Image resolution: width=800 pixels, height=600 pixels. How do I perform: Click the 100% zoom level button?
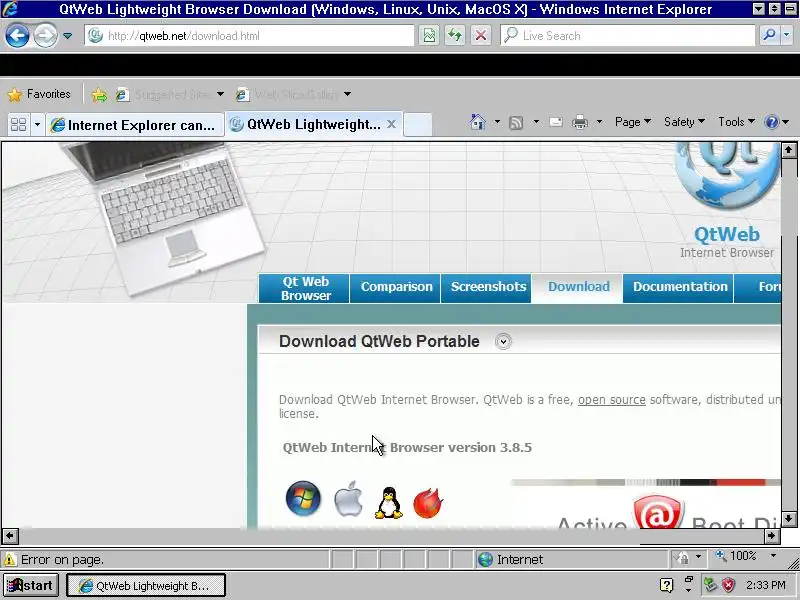pos(737,556)
